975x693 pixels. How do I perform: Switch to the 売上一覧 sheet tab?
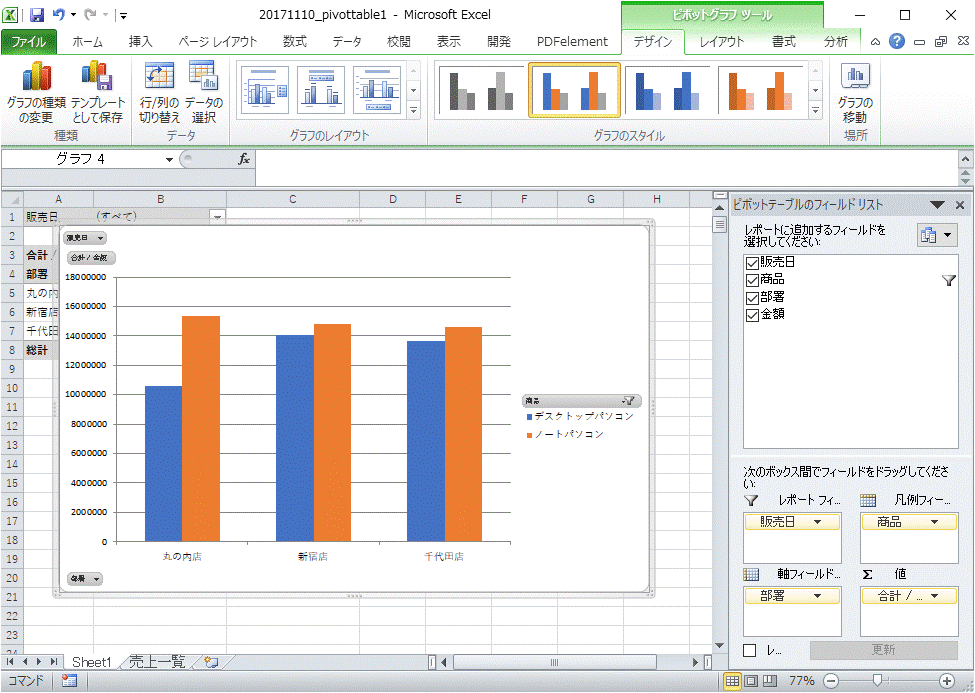point(158,662)
